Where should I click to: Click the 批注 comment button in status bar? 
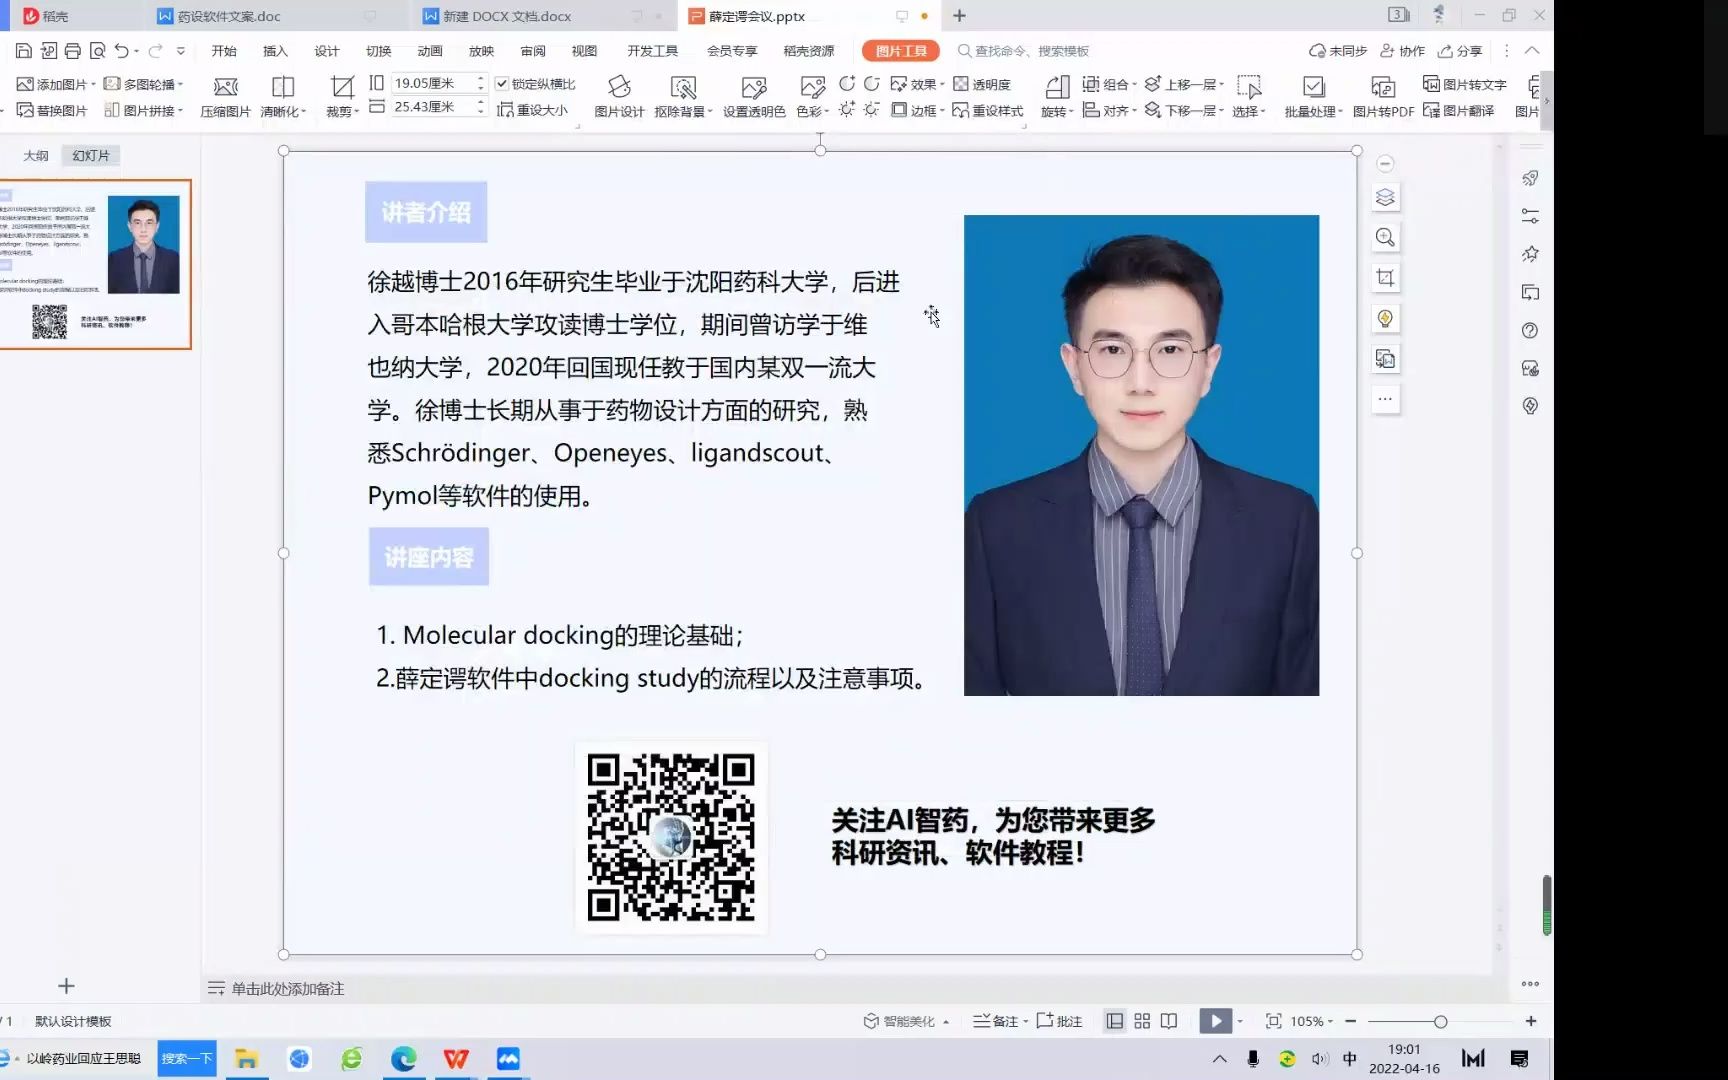point(1060,1021)
